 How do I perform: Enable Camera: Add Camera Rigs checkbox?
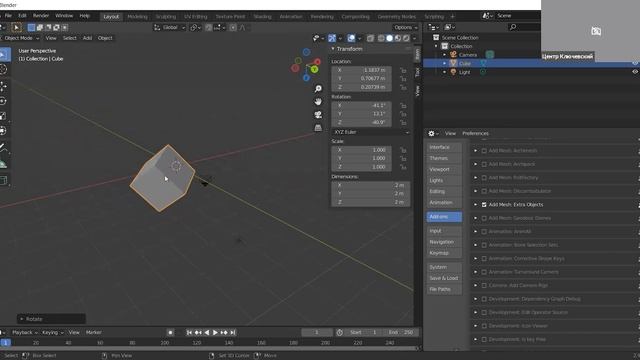(x=484, y=285)
